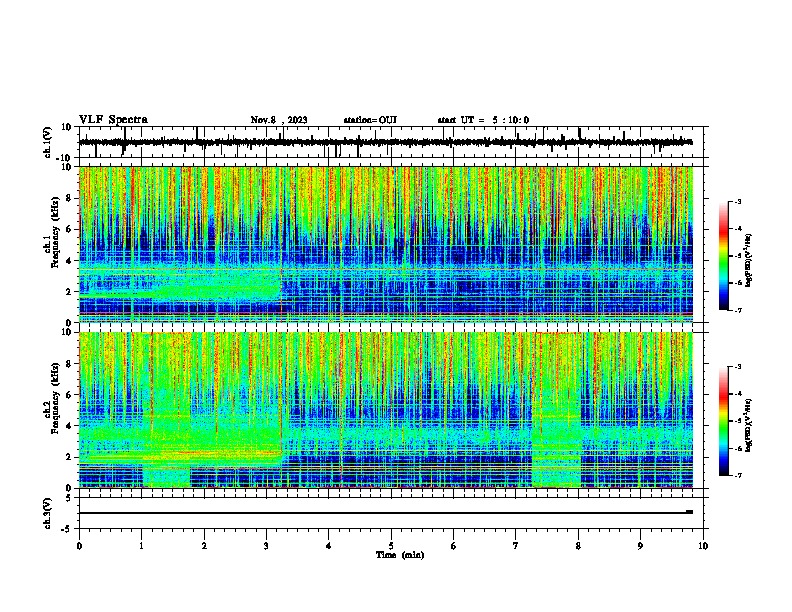792x612 pixels.
Task: Click time axis tick label "10"
Action: point(703,546)
